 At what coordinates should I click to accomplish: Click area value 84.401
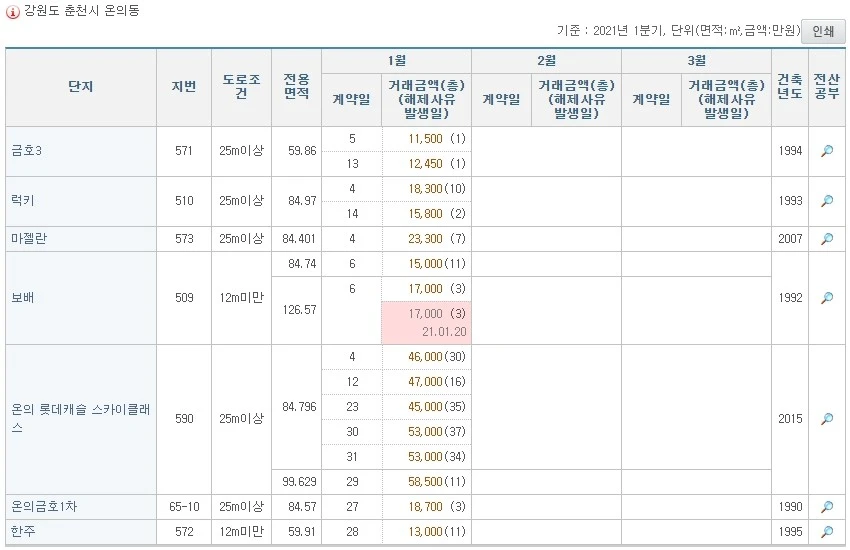pos(299,238)
